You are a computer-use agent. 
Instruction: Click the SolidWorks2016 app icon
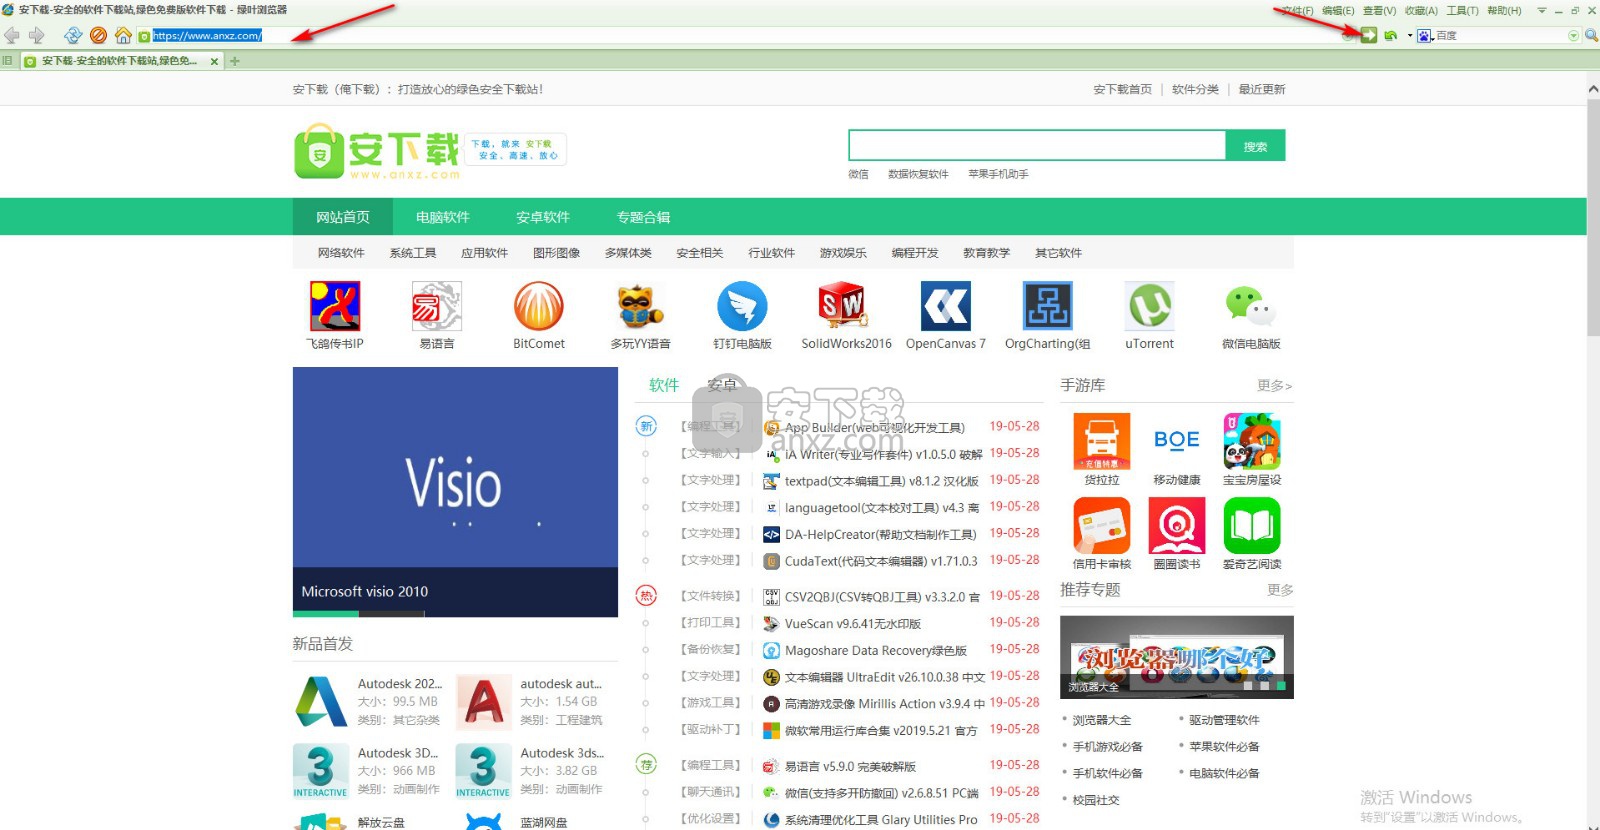[844, 306]
